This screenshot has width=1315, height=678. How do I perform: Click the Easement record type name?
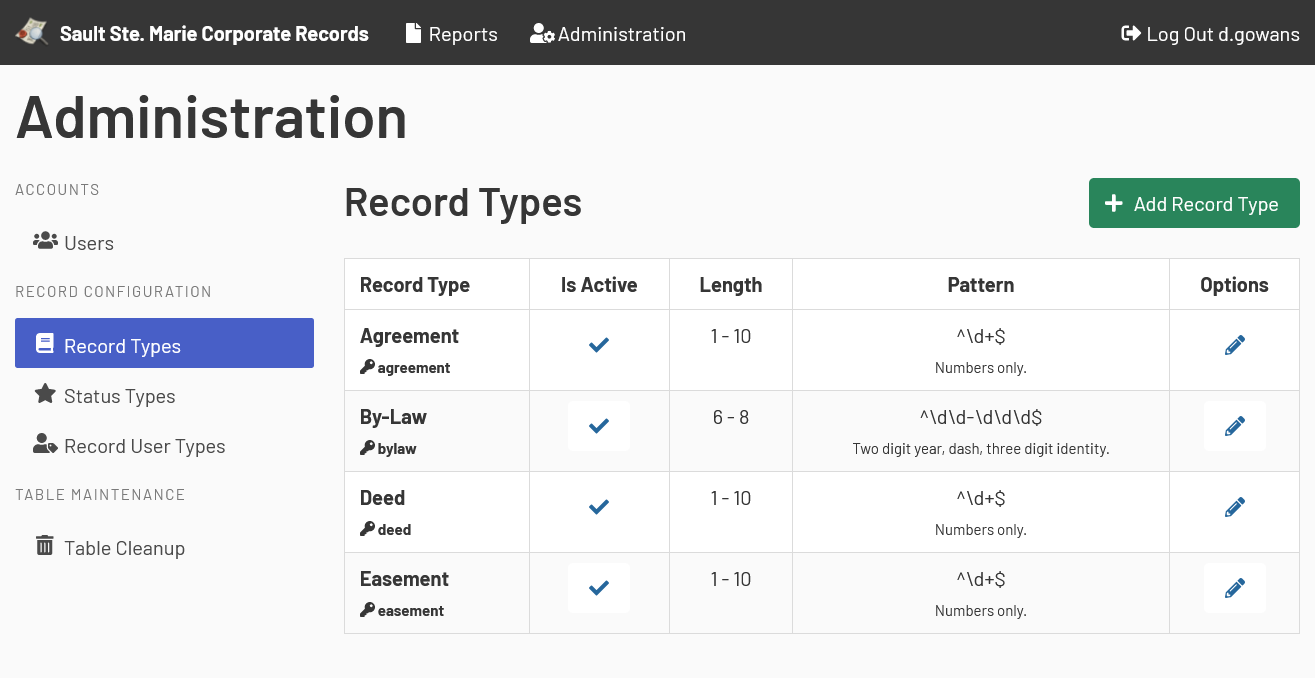pyautogui.click(x=404, y=579)
